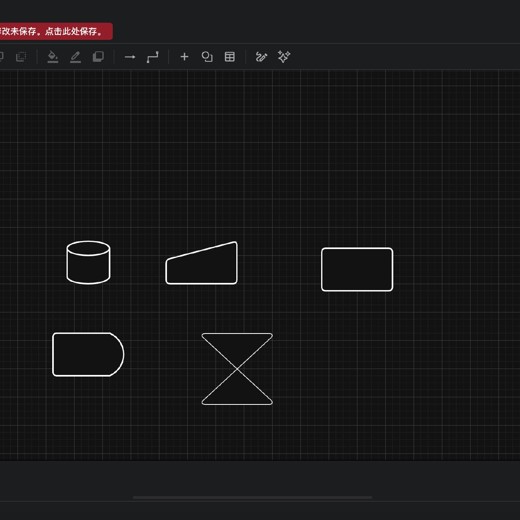Screen dimensions: 520x520
Task: Click the Table insert icon
Action: pos(230,57)
